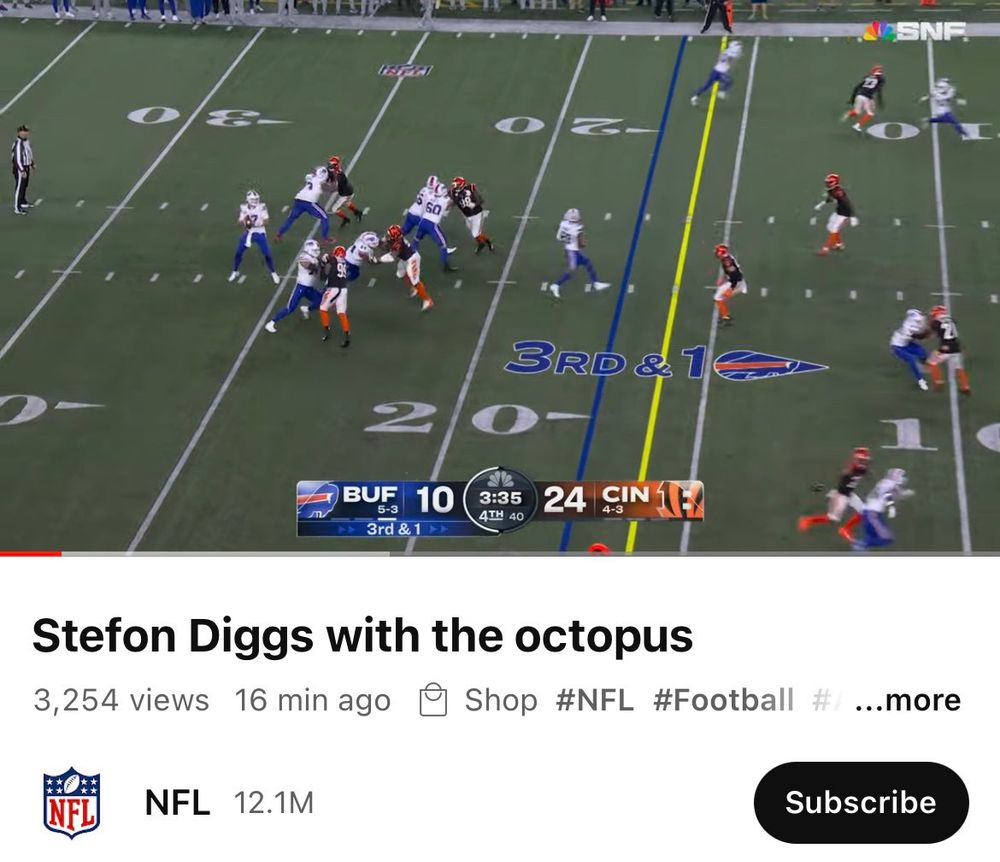The height and width of the screenshot is (862, 1000).
Task: Tap the SNF network logo watermark
Action: [915, 31]
